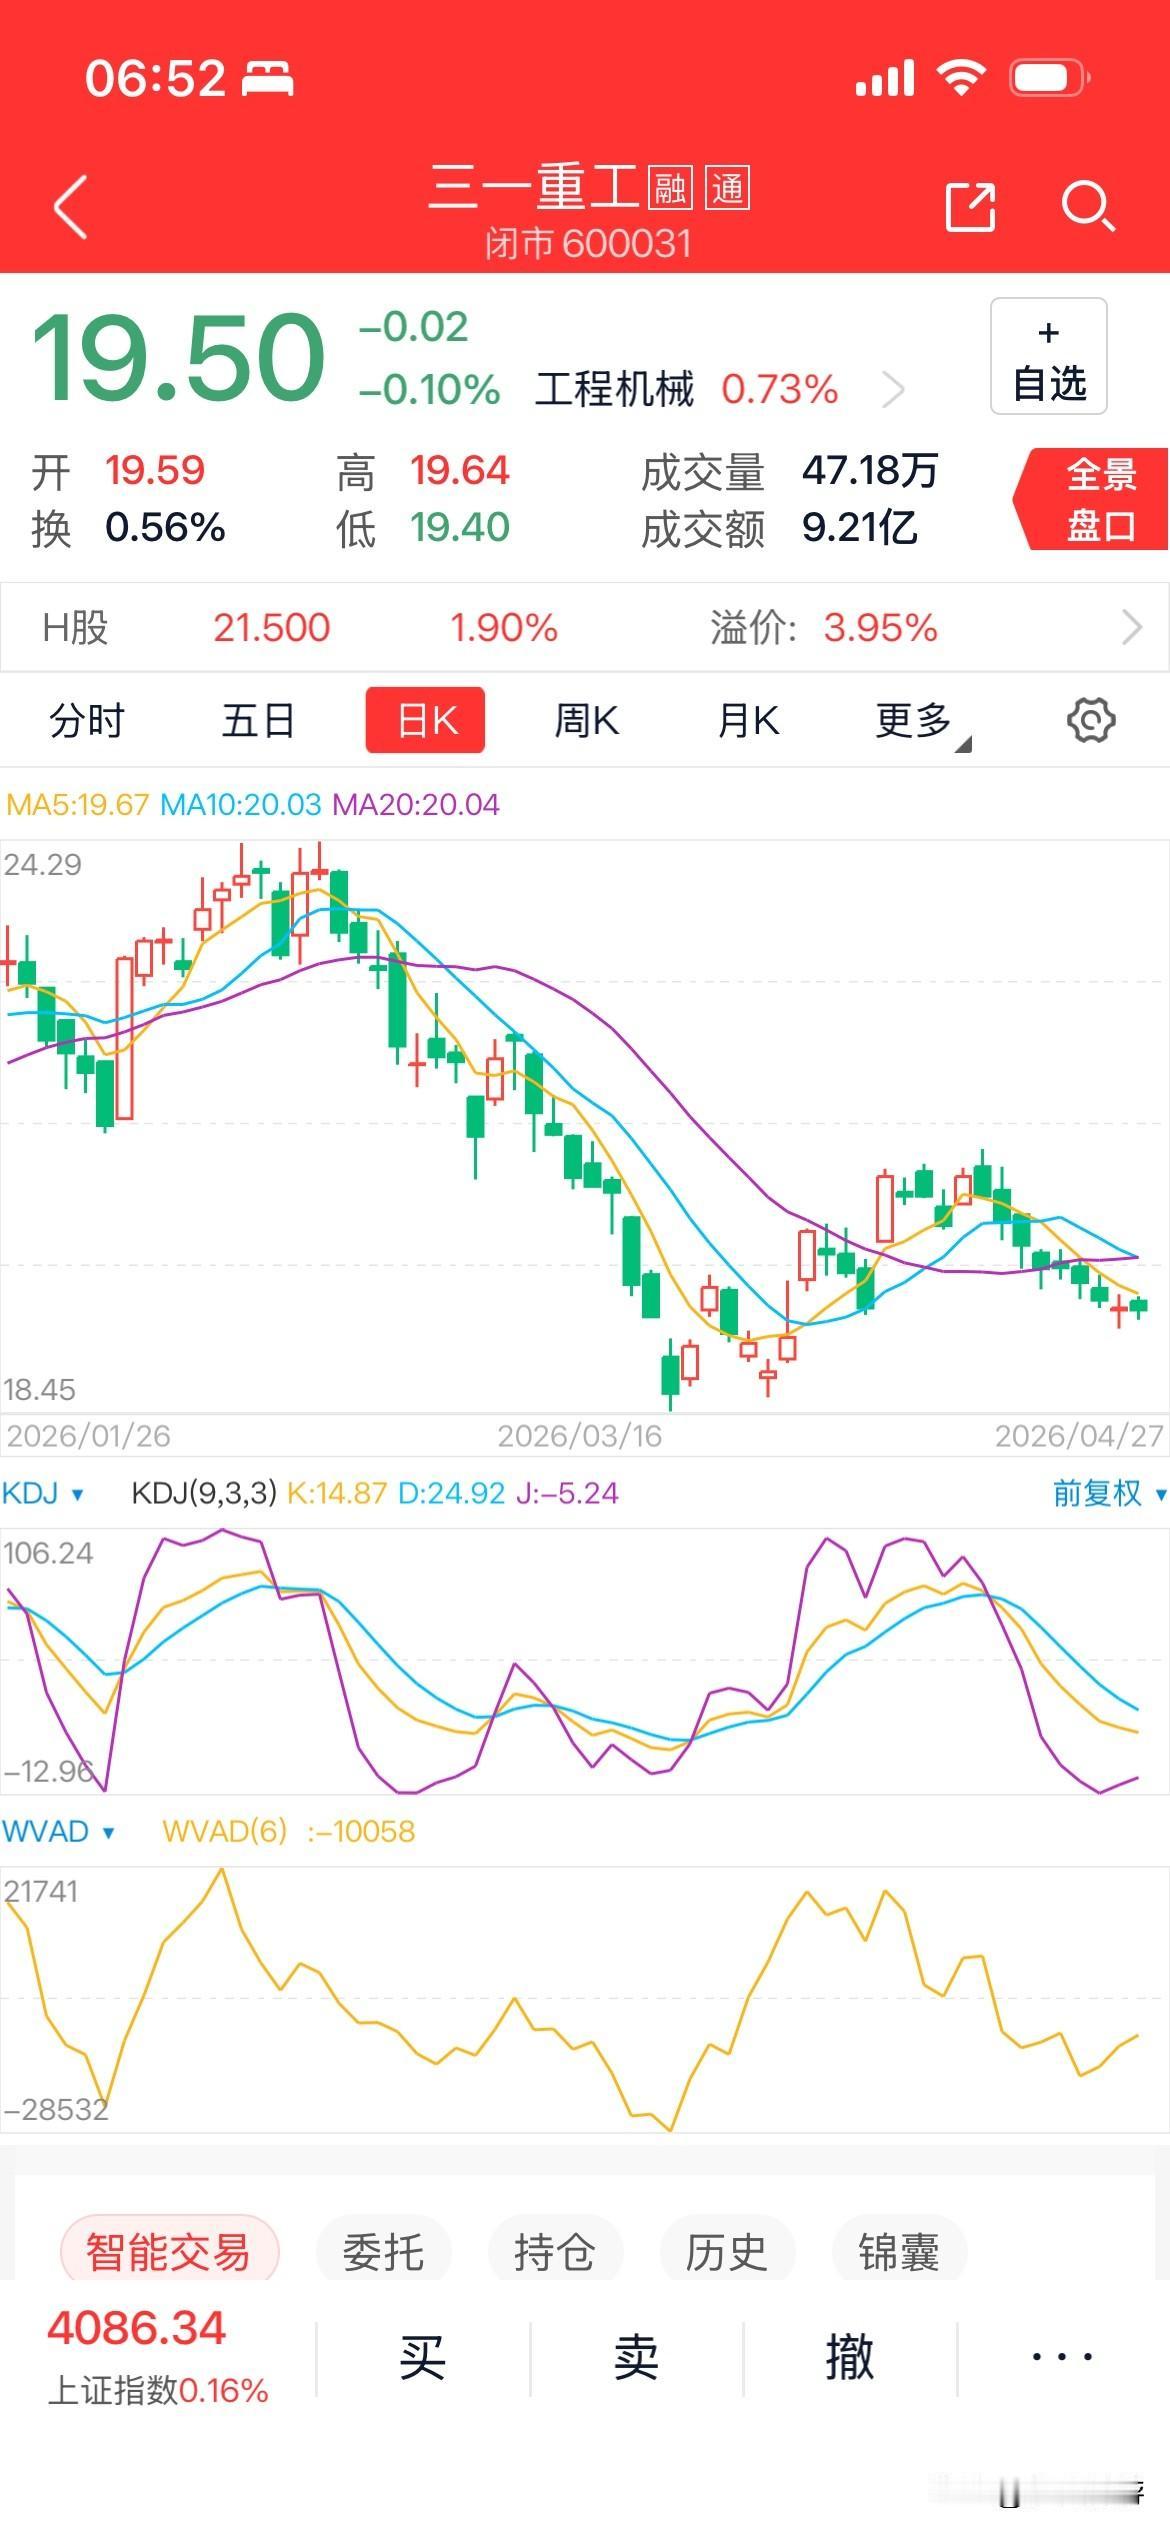Open chart settings gear icon
This screenshot has width=1170, height=2532.
(x=1091, y=720)
